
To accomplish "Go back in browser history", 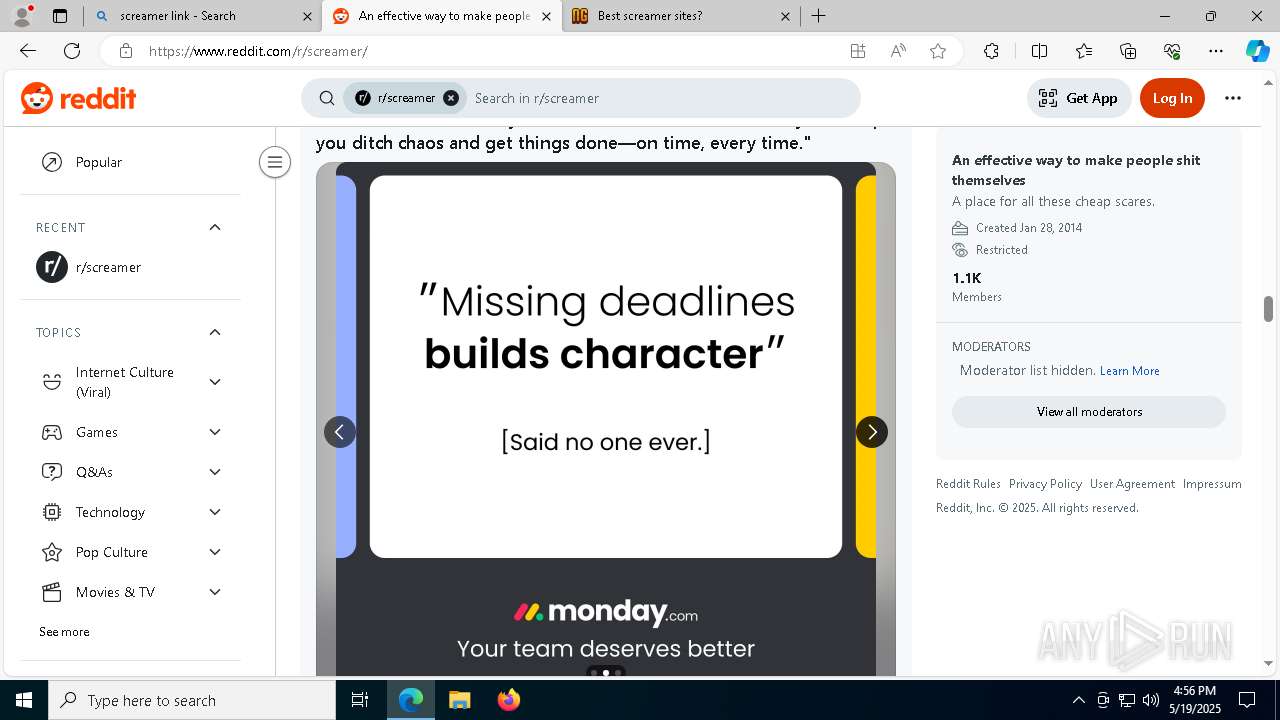I will point(28,51).
